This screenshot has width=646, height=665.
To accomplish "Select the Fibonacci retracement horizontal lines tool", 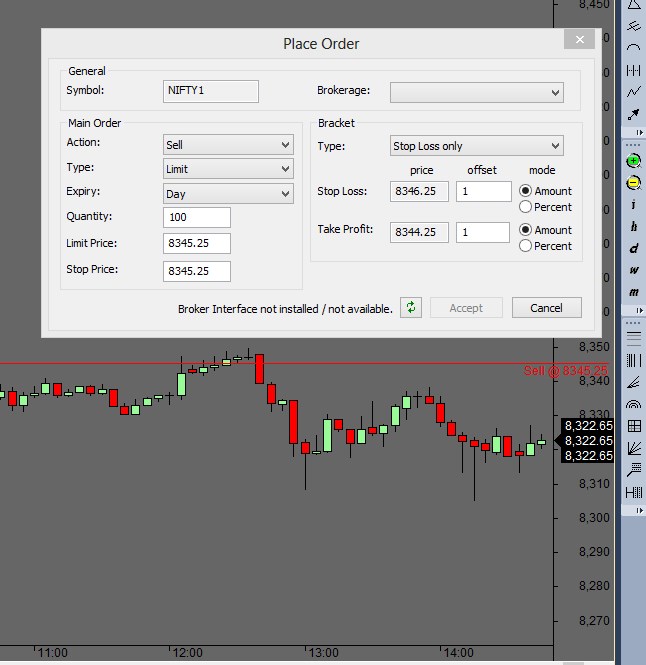I will [634, 338].
